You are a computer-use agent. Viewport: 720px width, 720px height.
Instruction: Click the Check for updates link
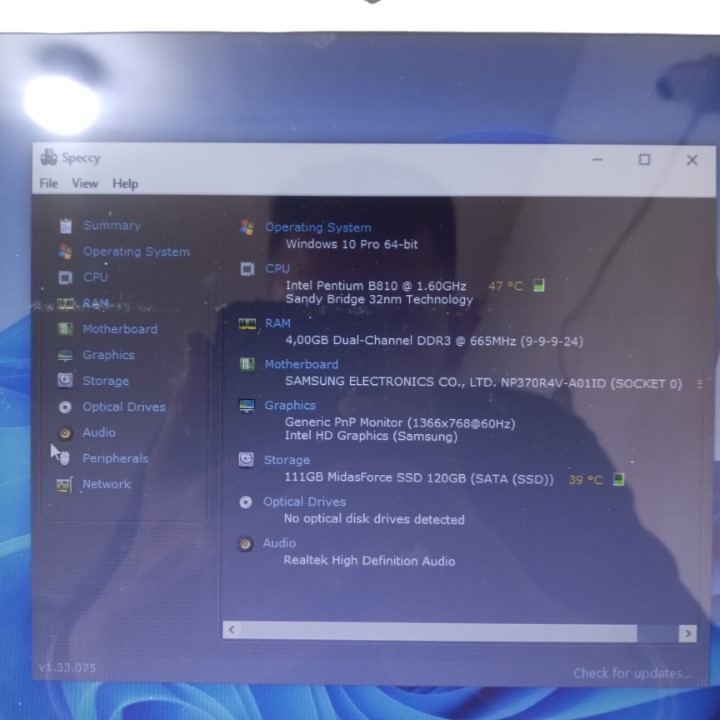tap(631, 673)
